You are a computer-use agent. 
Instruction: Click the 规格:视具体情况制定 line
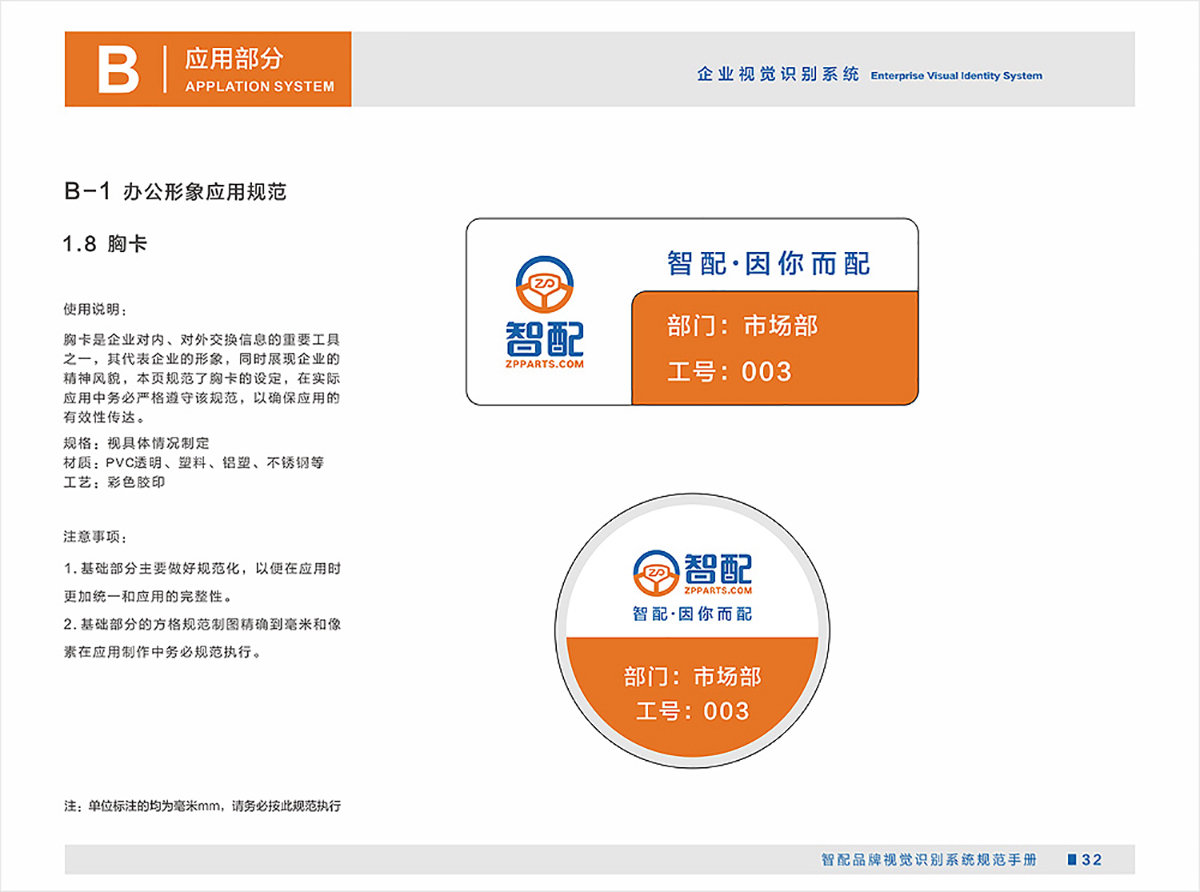136,443
